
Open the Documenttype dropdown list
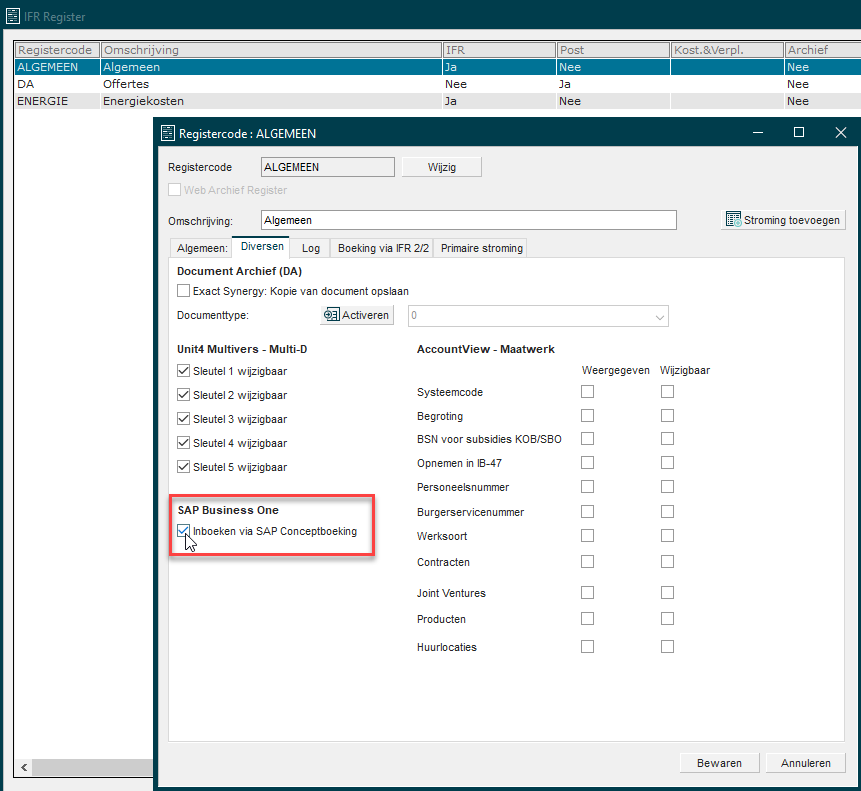coord(659,316)
